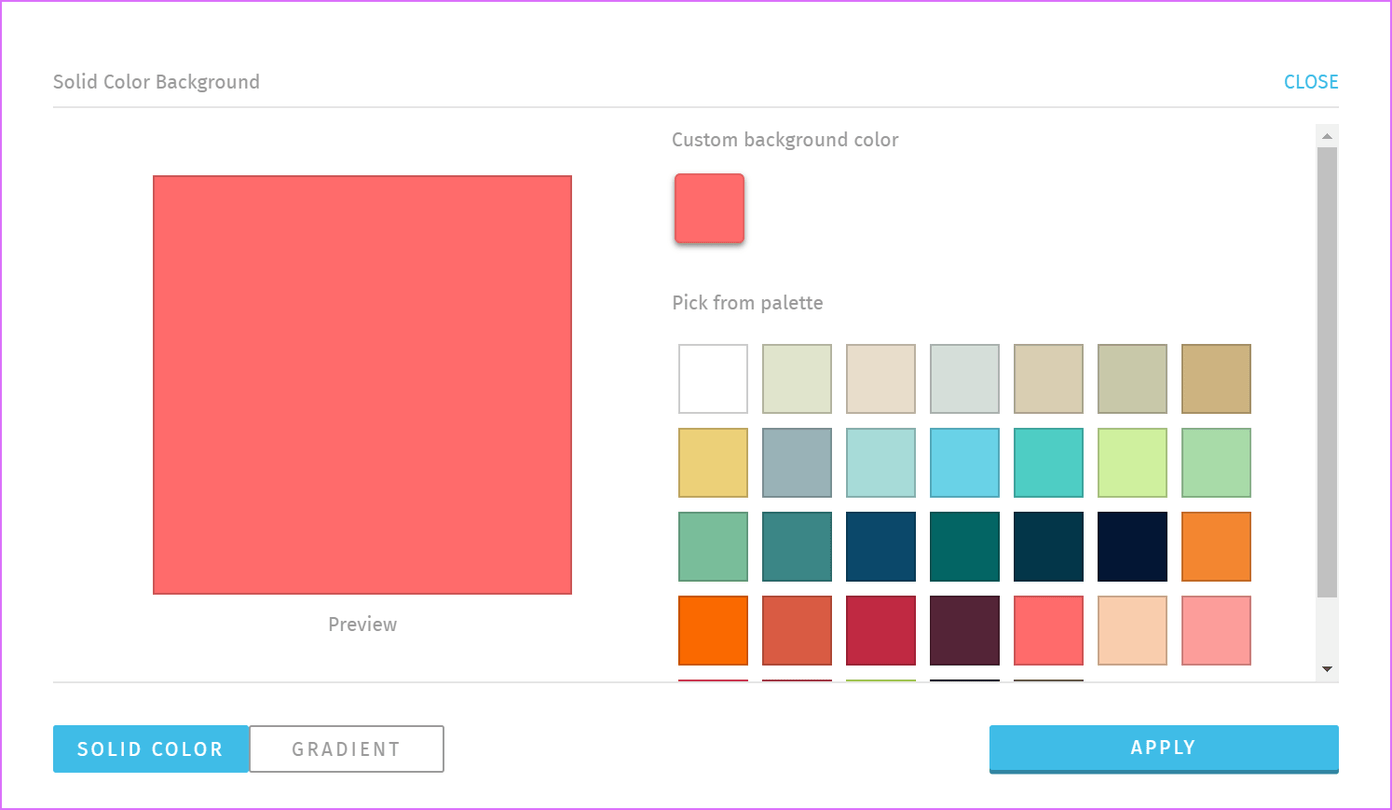Select the bright orange palette swatch
The image size is (1392, 810).
click(x=713, y=631)
